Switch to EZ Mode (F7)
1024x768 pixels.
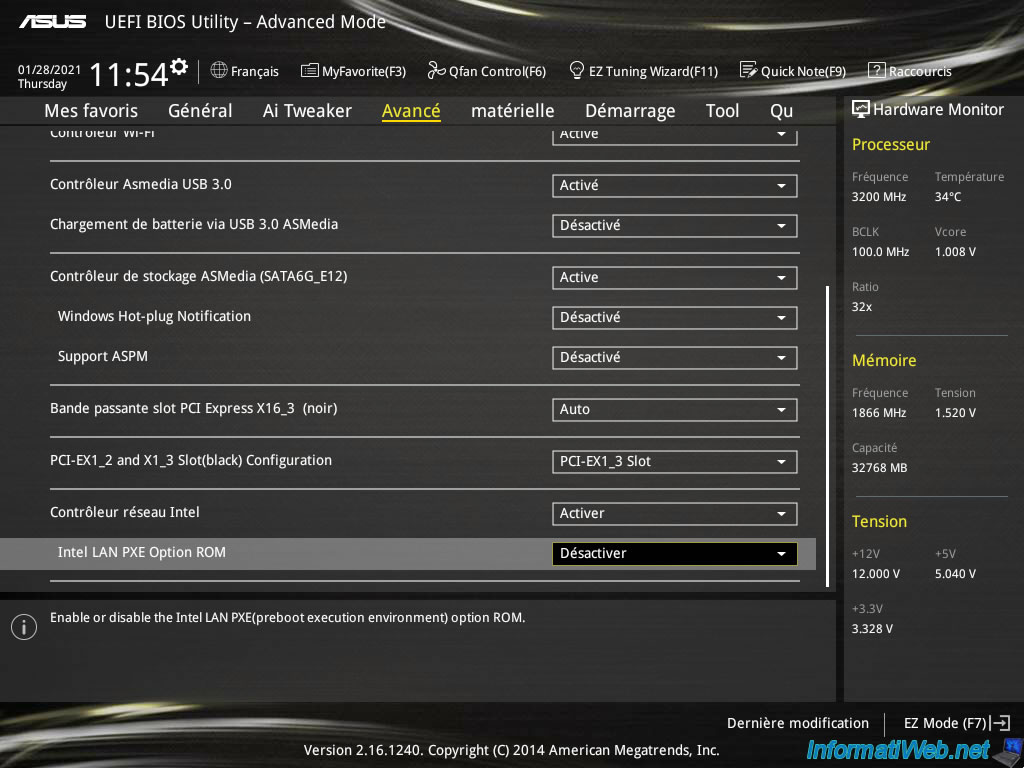[x=956, y=723]
